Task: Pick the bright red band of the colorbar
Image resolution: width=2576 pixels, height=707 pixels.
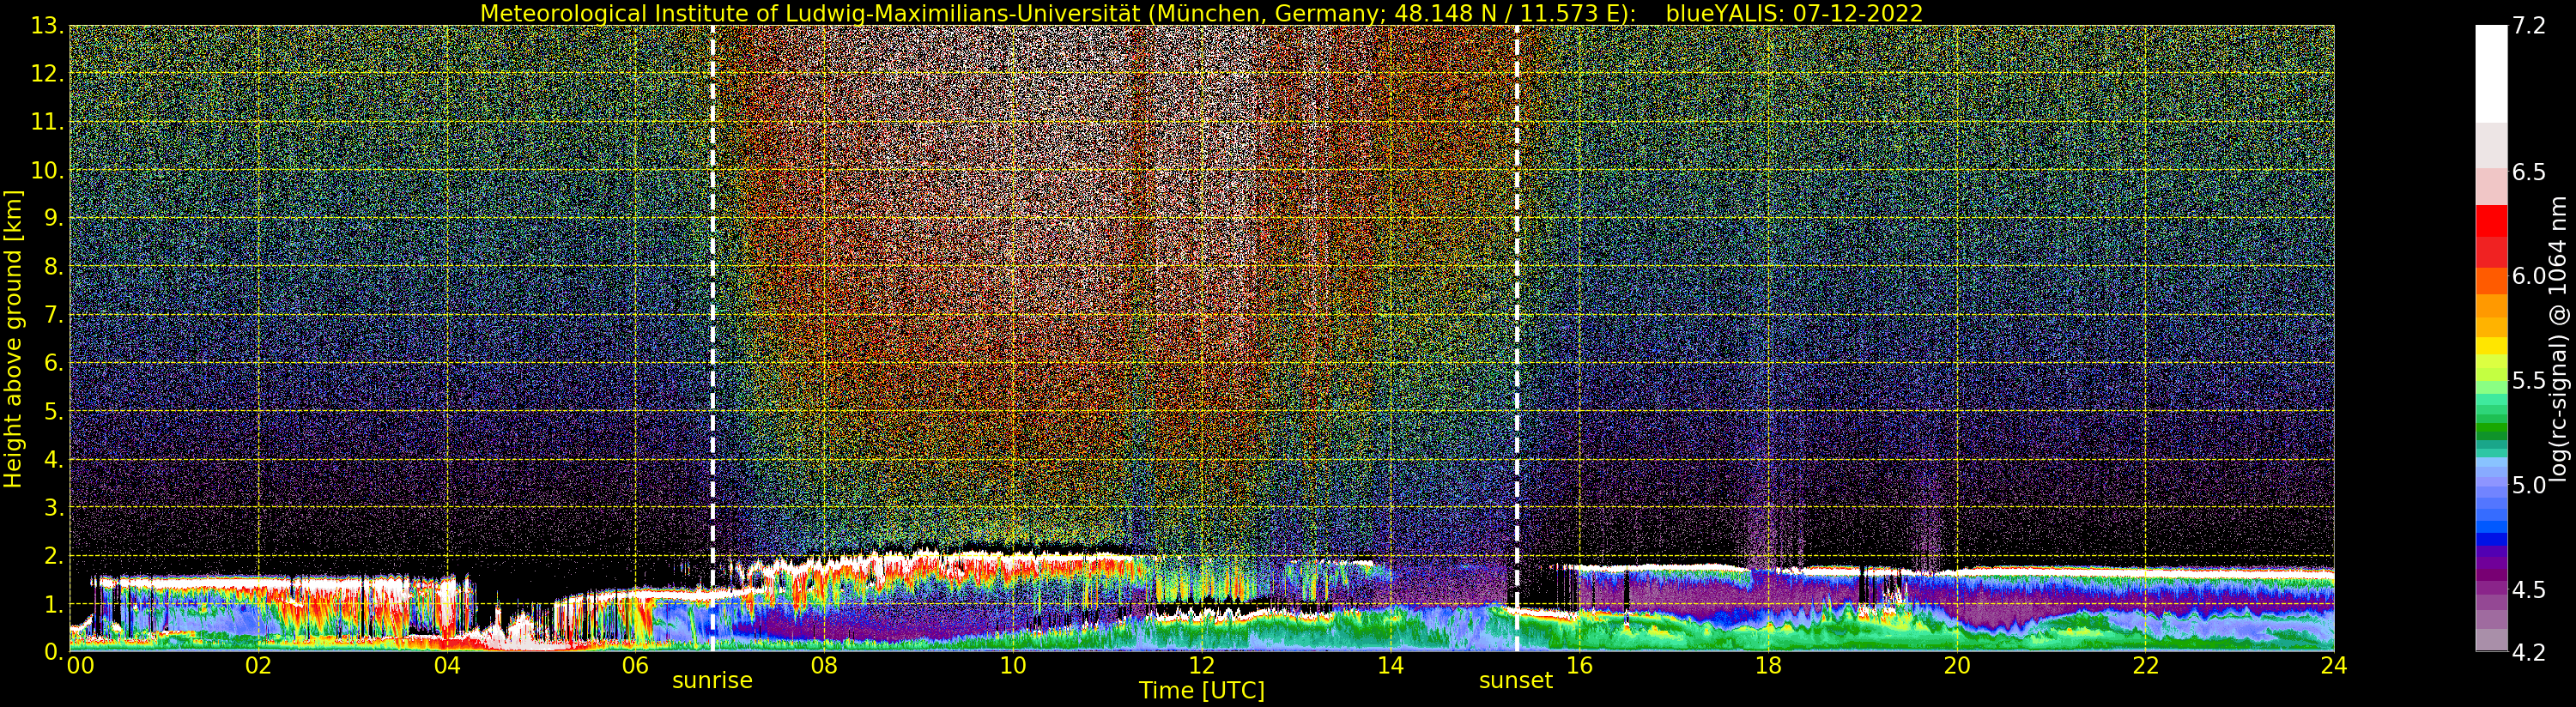Action: [2491, 220]
